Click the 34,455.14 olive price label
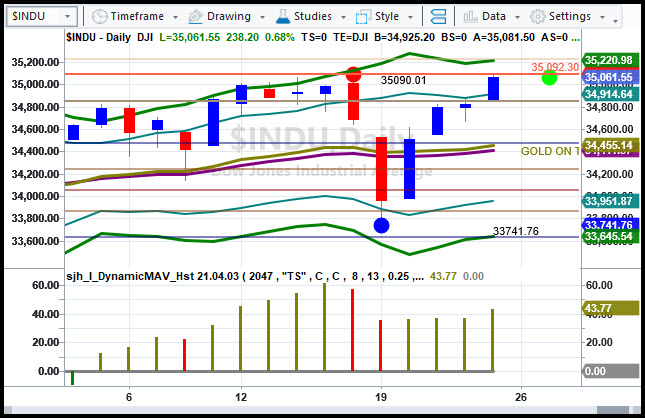Viewport: 645px width, 418px height. (610, 145)
